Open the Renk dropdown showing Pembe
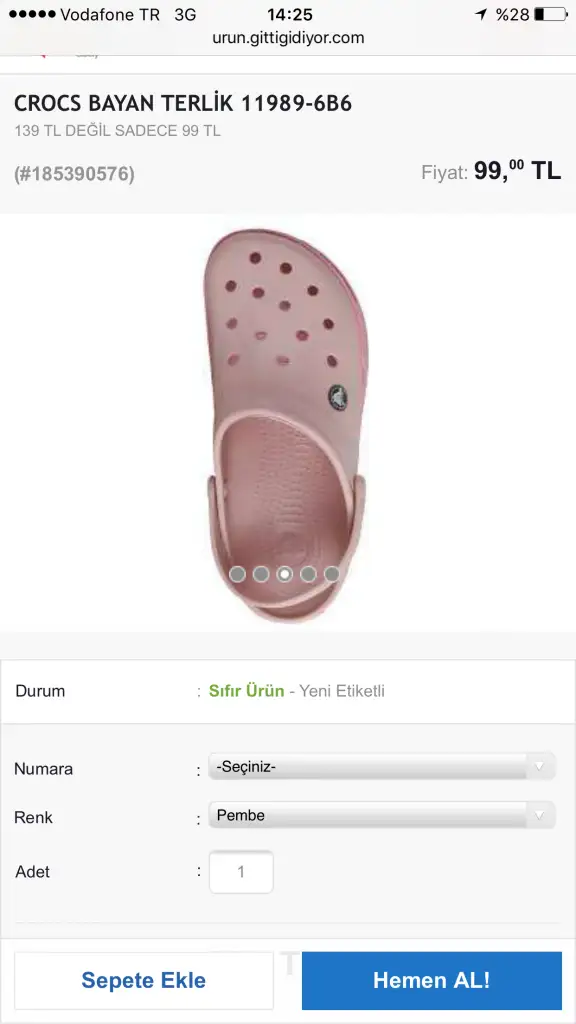The image size is (576, 1024). [382, 815]
